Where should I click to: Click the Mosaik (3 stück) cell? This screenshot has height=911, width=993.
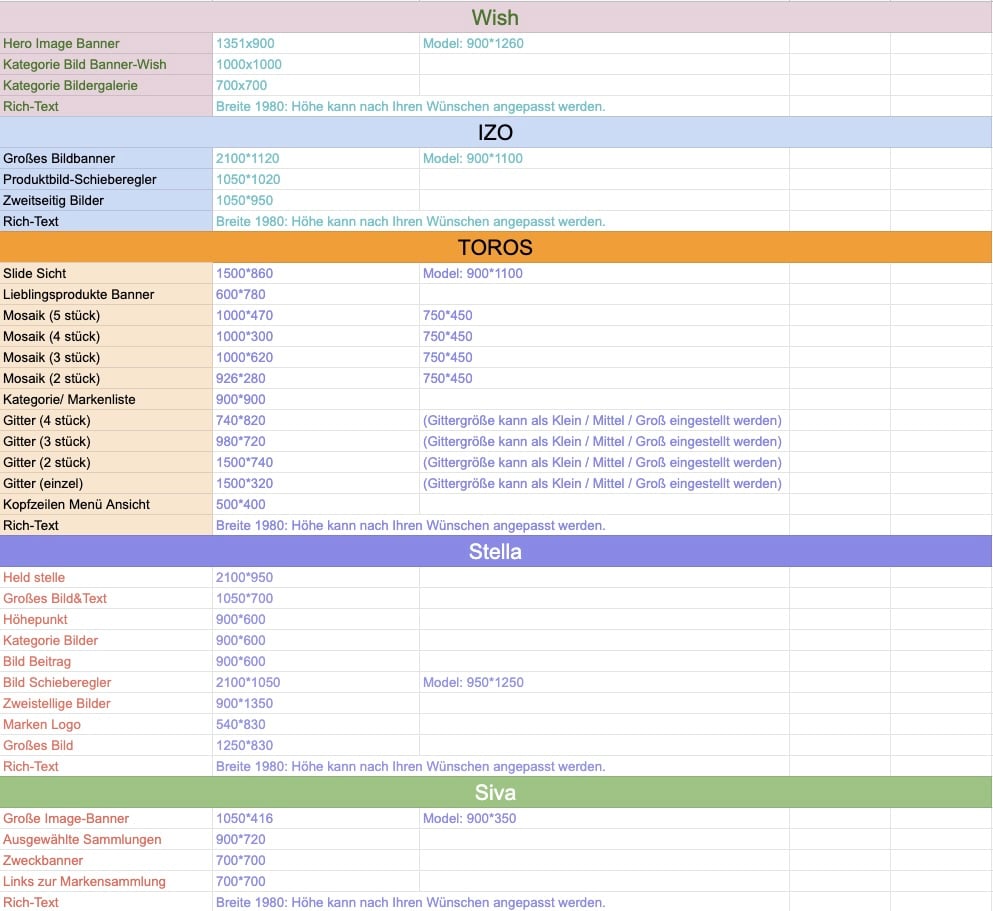(106, 356)
